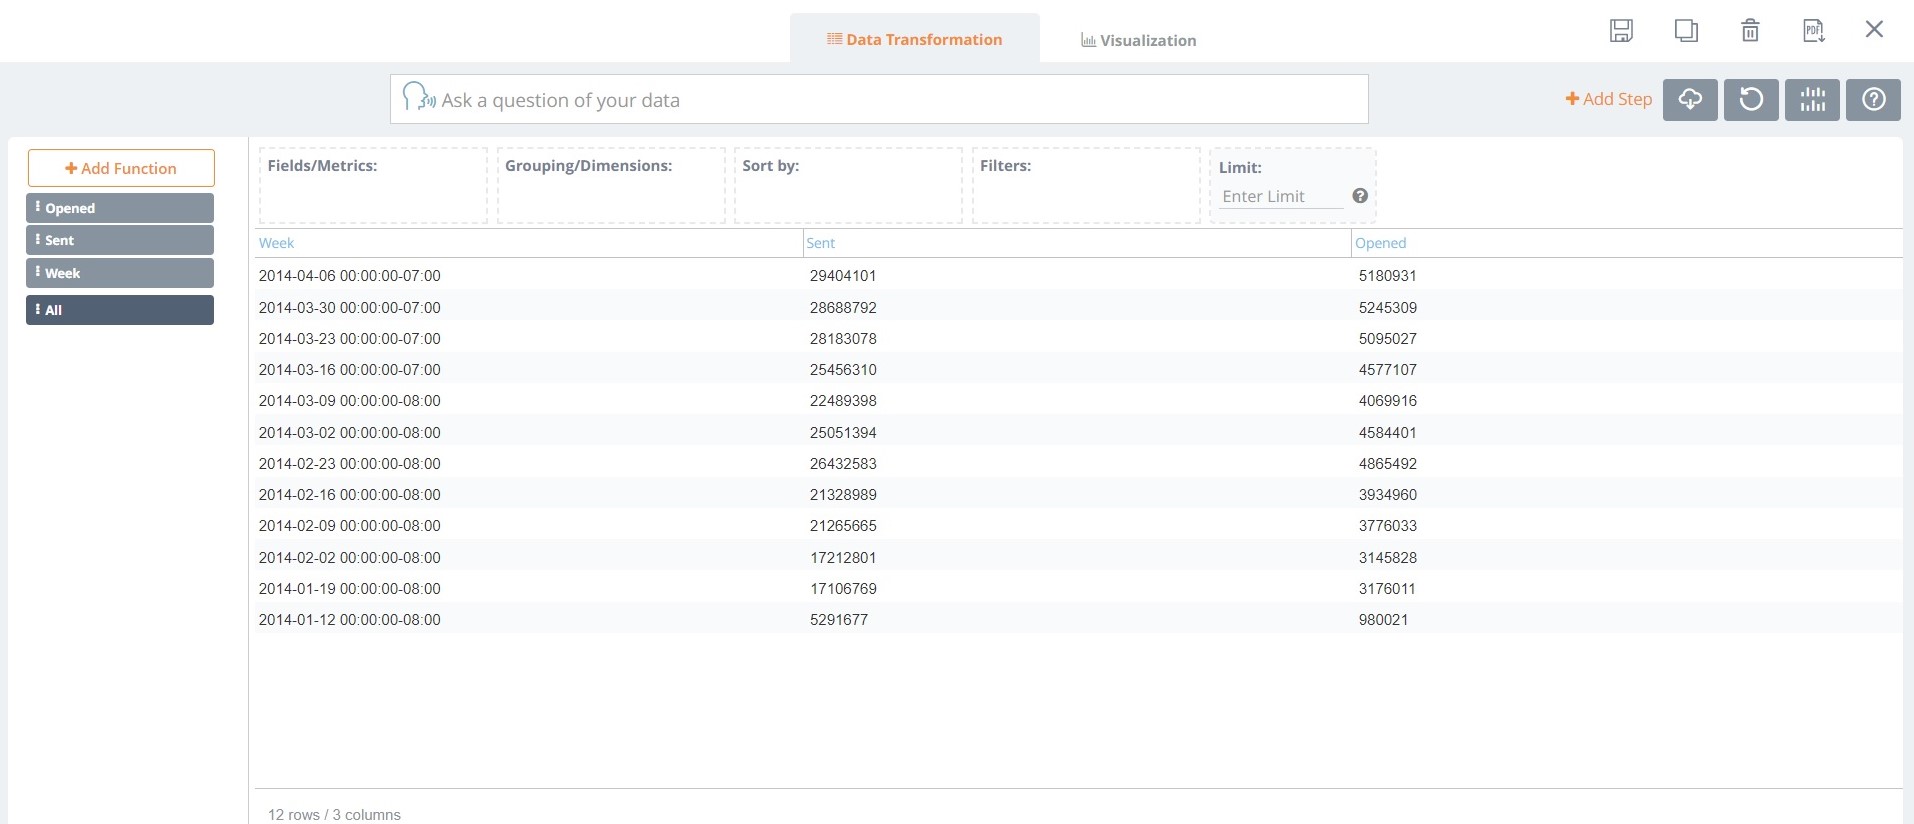The height and width of the screenshot is (824, 1914).
Task: Click the Limit help tooltip icon
Action: coord(1360,196)
